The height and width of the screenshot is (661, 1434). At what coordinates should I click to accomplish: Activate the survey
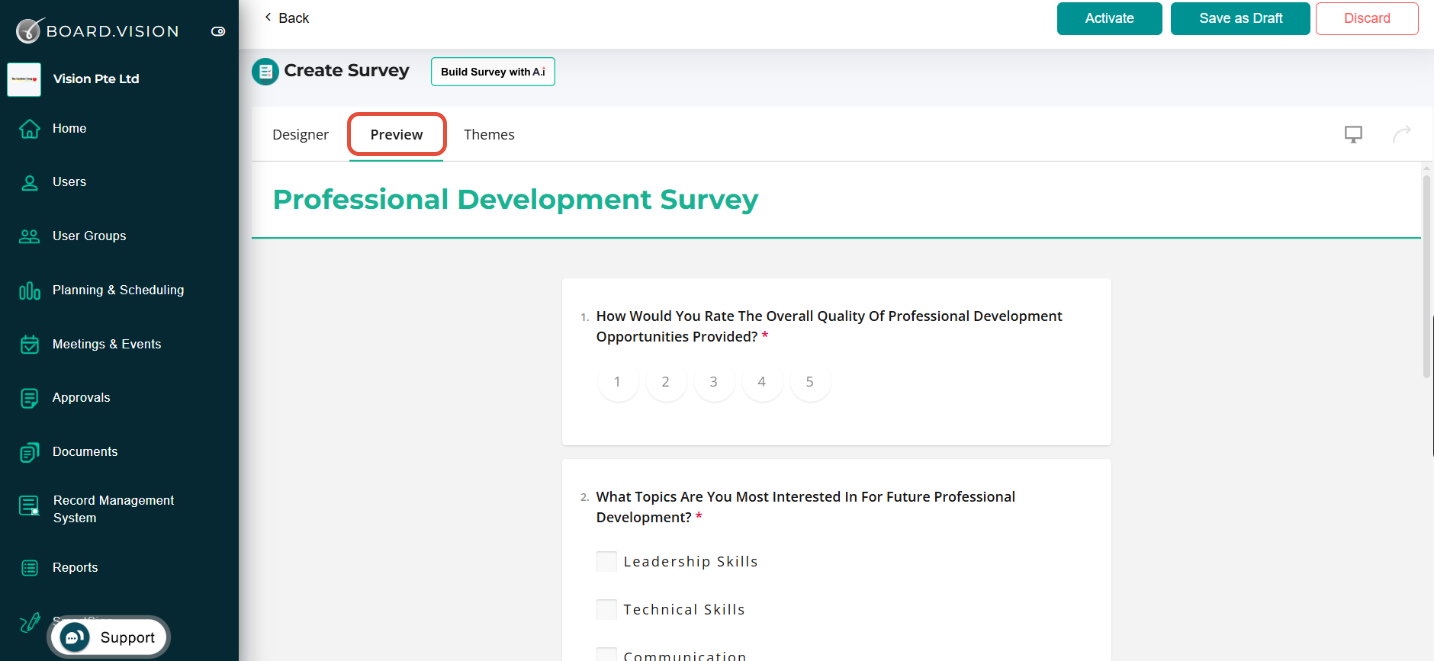1109,18
